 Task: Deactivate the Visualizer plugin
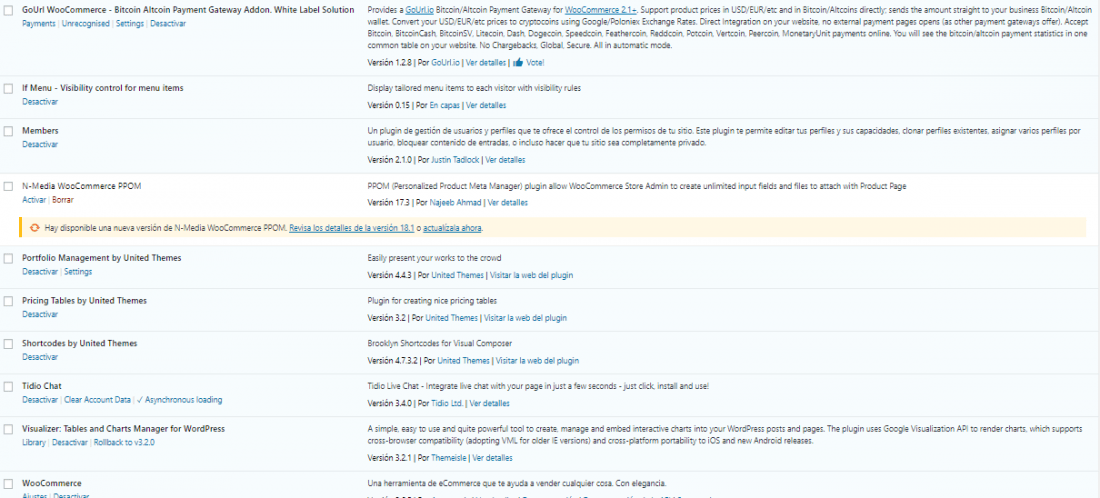click(70, 443)
